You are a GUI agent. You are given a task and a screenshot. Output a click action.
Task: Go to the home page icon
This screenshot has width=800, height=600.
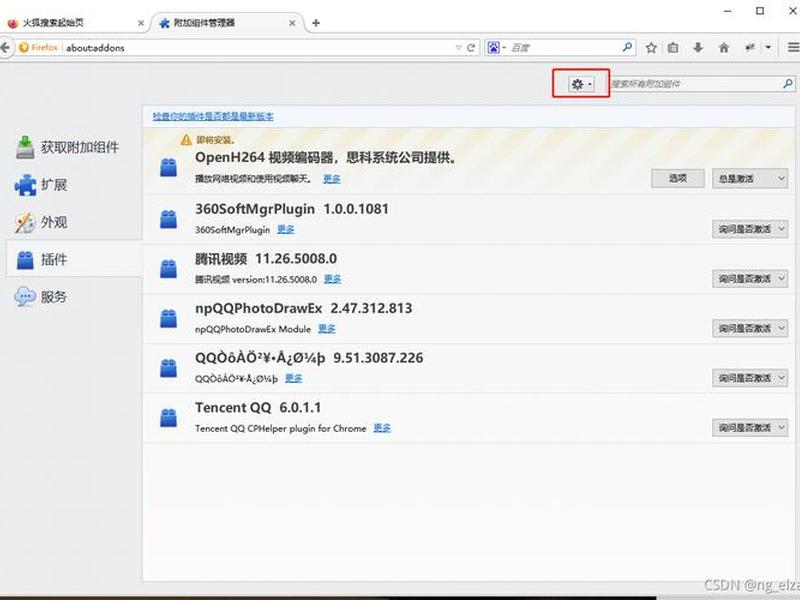(x=723, y=48)
